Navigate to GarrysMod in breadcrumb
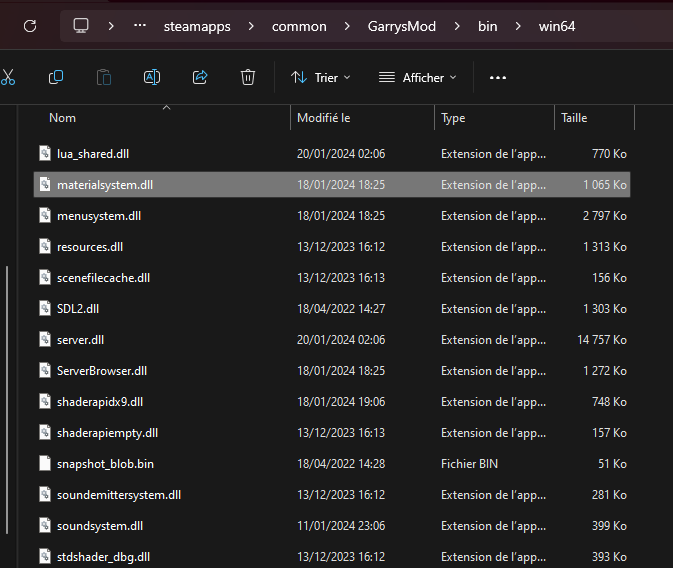This screenshot has height=568, width=673. [x=402, y=26]
